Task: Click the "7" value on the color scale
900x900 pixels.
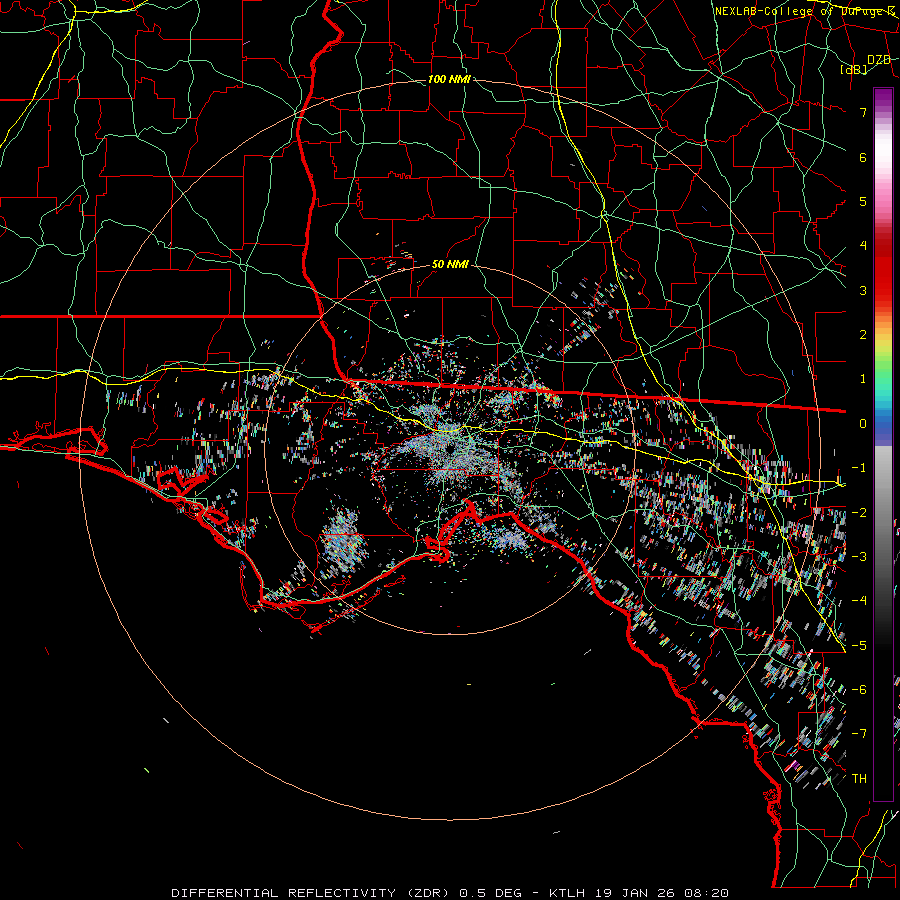Action: click(x=863, y=112)
